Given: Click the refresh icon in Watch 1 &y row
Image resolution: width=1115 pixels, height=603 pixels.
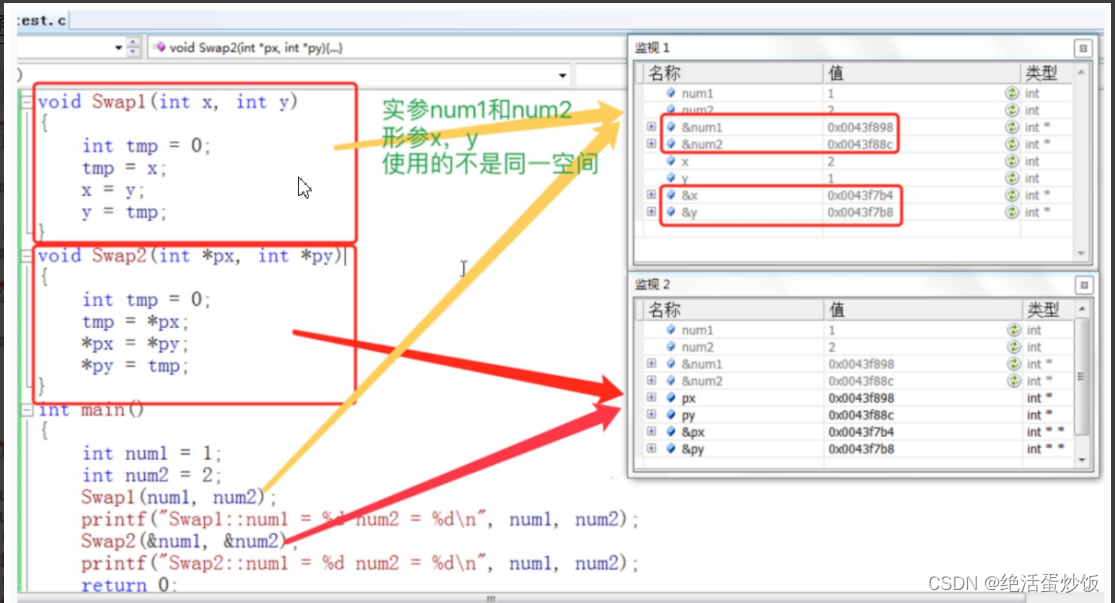Looking at the screenshot, I should (1012, 213).
